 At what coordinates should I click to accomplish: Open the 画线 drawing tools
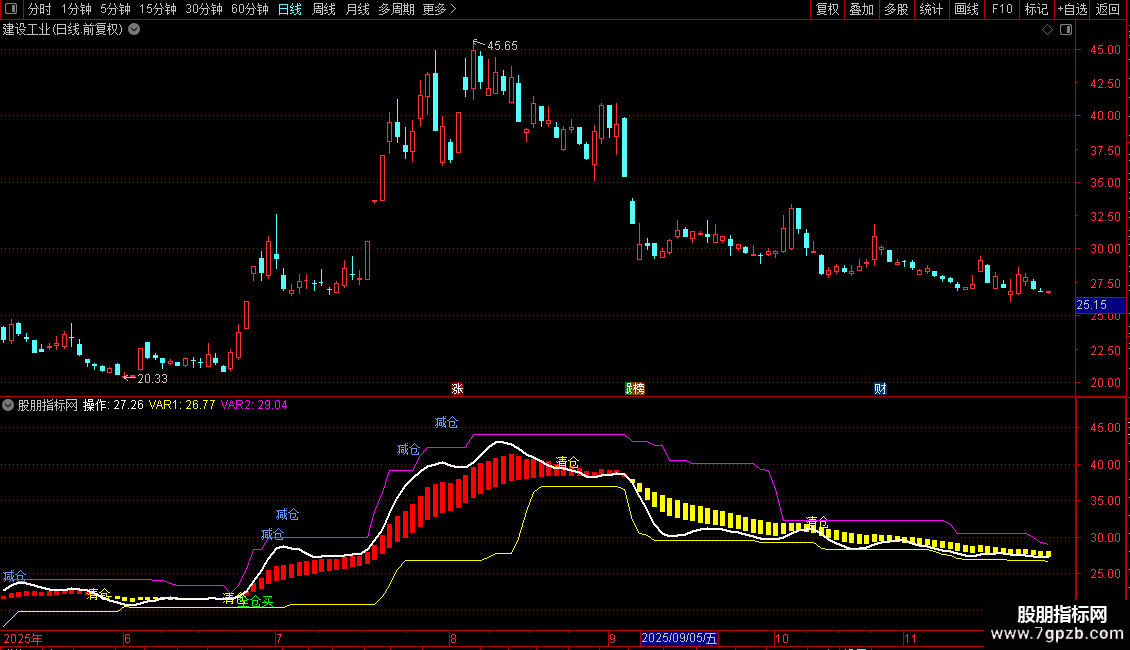[966, 9]
